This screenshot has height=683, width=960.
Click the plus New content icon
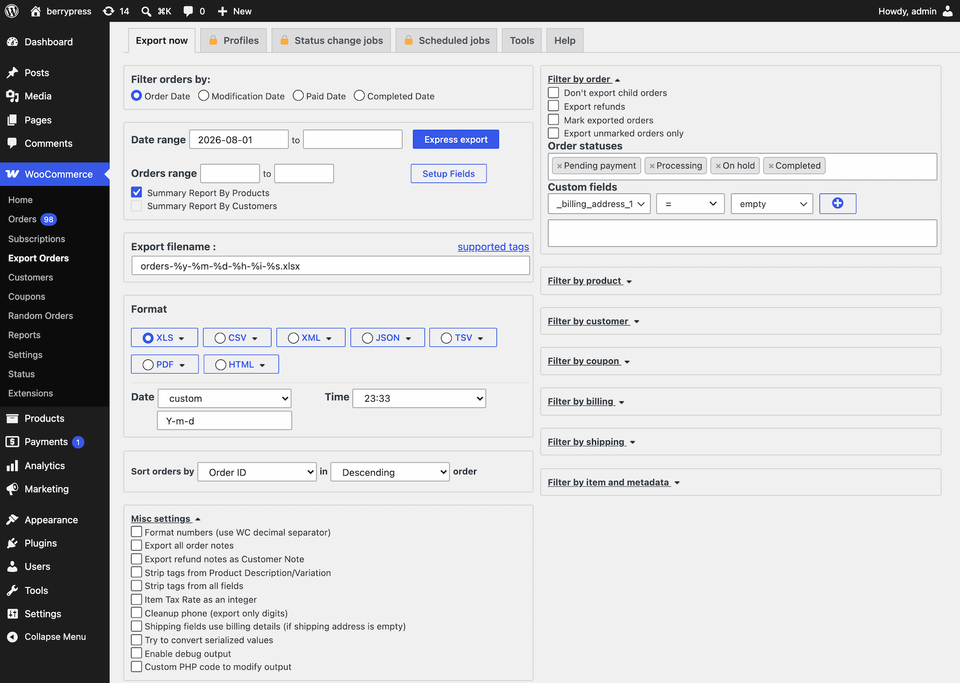pos(222,11)
